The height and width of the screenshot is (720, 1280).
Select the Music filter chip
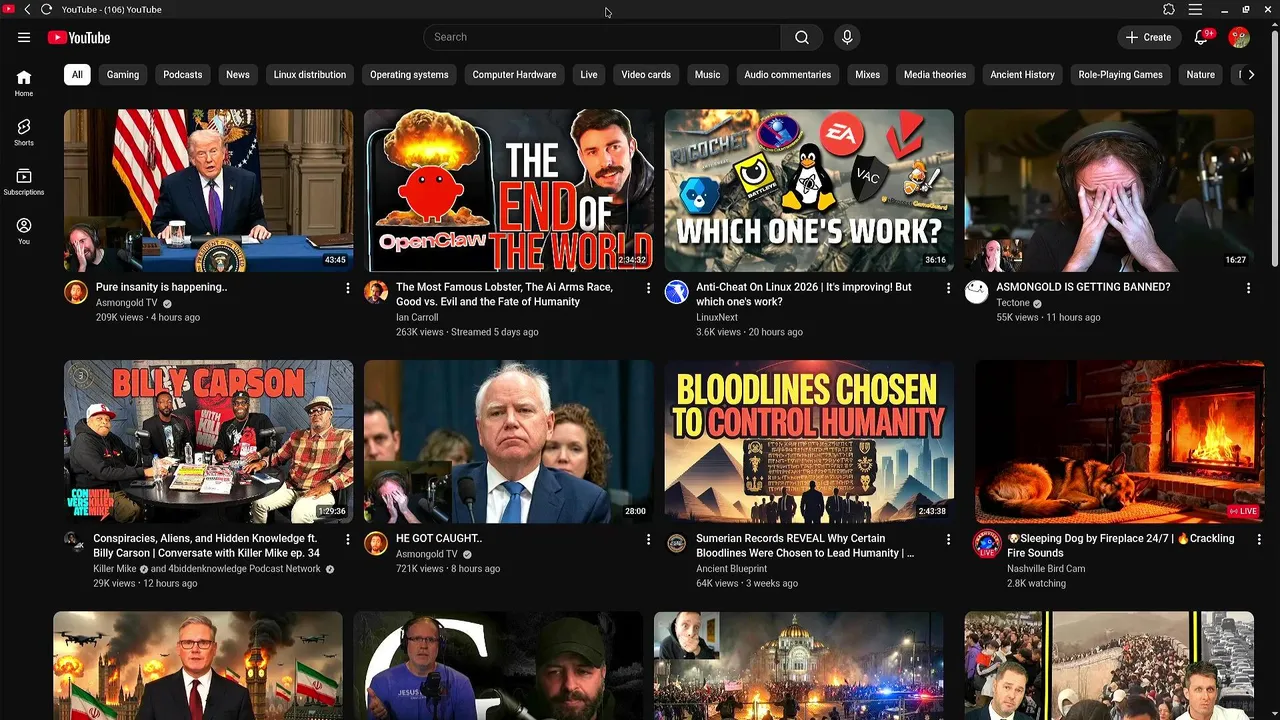[x=708, y=75]
